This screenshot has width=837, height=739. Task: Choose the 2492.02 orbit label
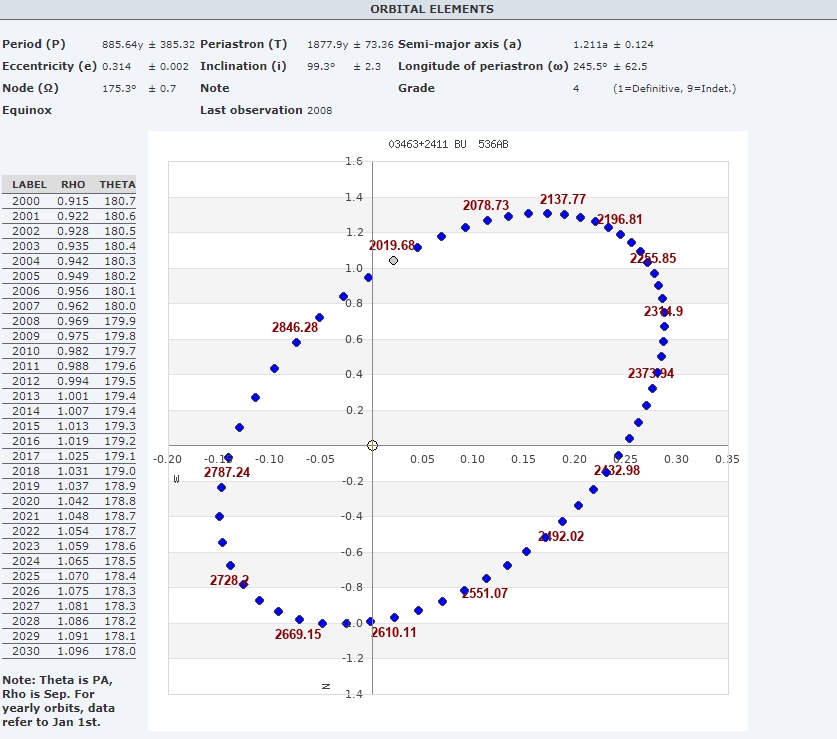pos(561,536)
